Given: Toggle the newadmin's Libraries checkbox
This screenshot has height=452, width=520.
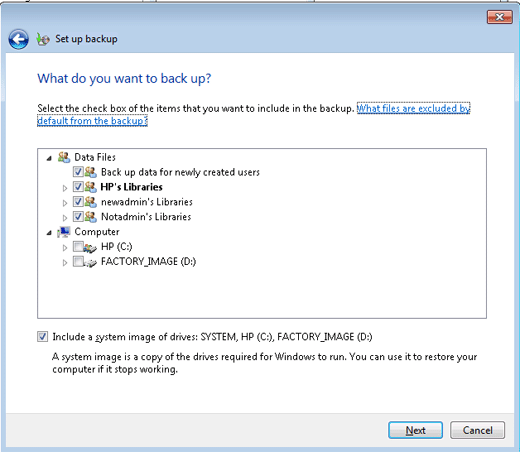Looking at the screenshot, I should click(78, 202).
